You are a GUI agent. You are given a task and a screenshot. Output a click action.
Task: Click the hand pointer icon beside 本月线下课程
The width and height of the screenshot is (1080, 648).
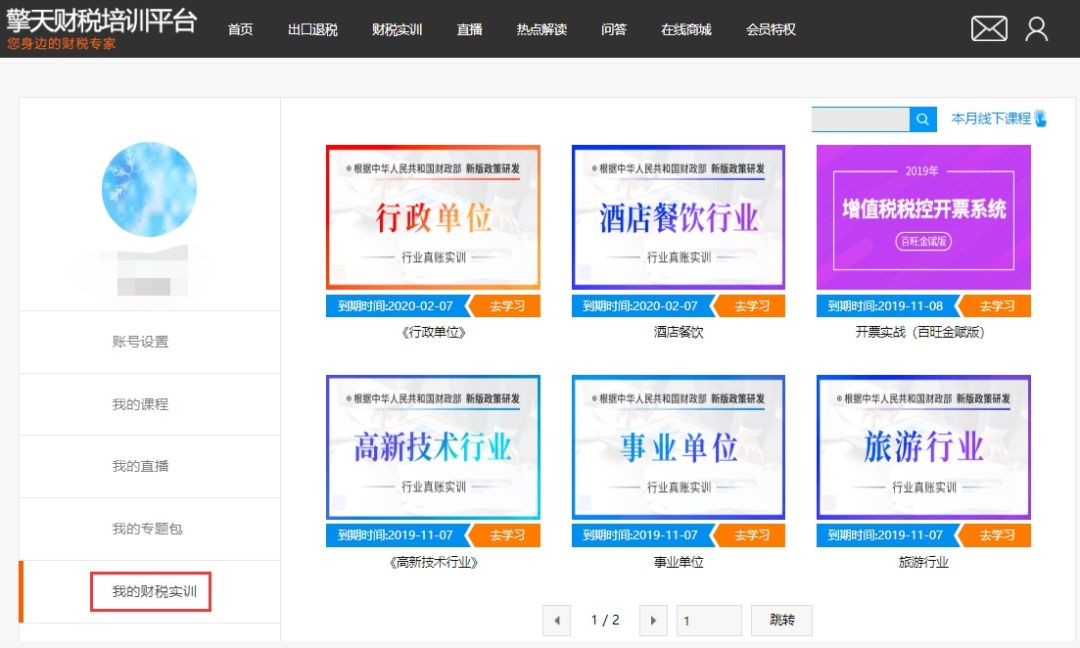(1039, 119)
